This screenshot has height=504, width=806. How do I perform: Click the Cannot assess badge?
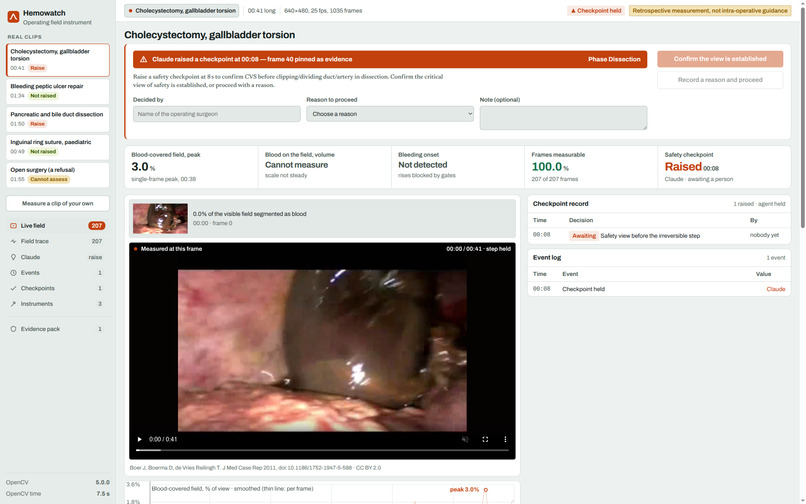[x=49, y=179]
